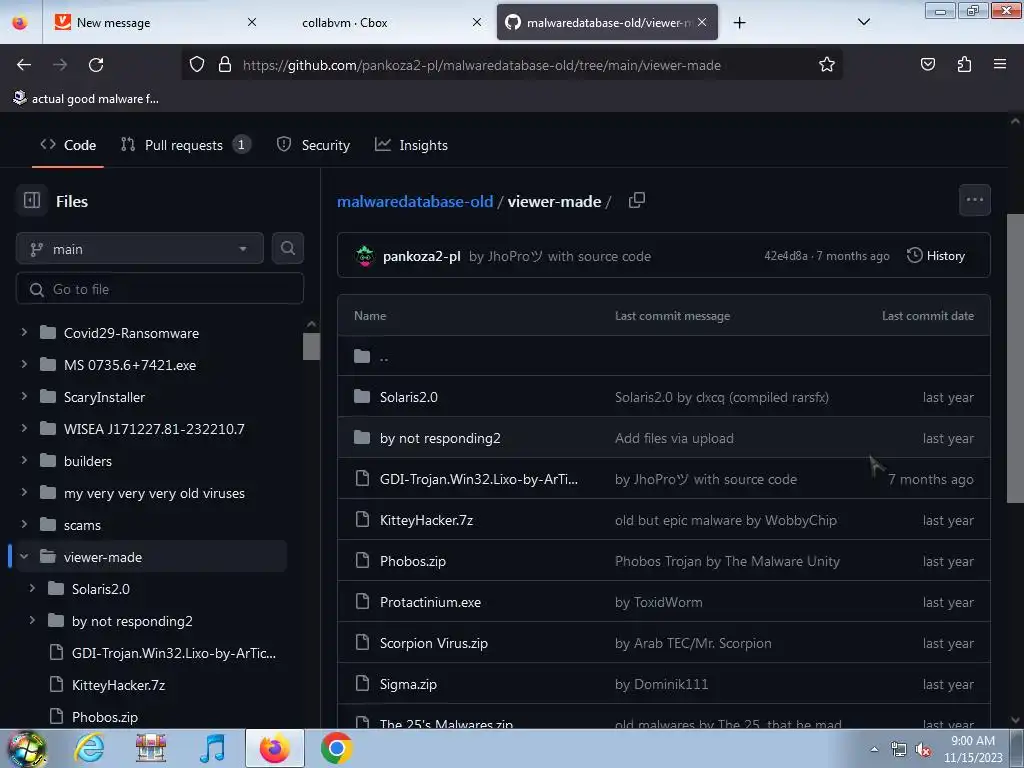
Task: Open the Firefox hamburger menu
Action: pyautogui.click(x=1000, y=64)
